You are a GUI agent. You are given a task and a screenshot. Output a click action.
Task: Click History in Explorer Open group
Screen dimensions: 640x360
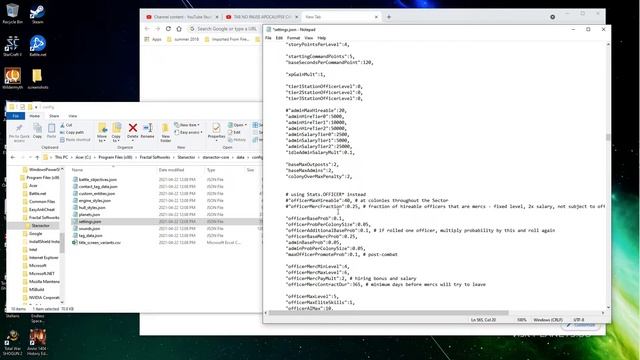pos(237,140)
